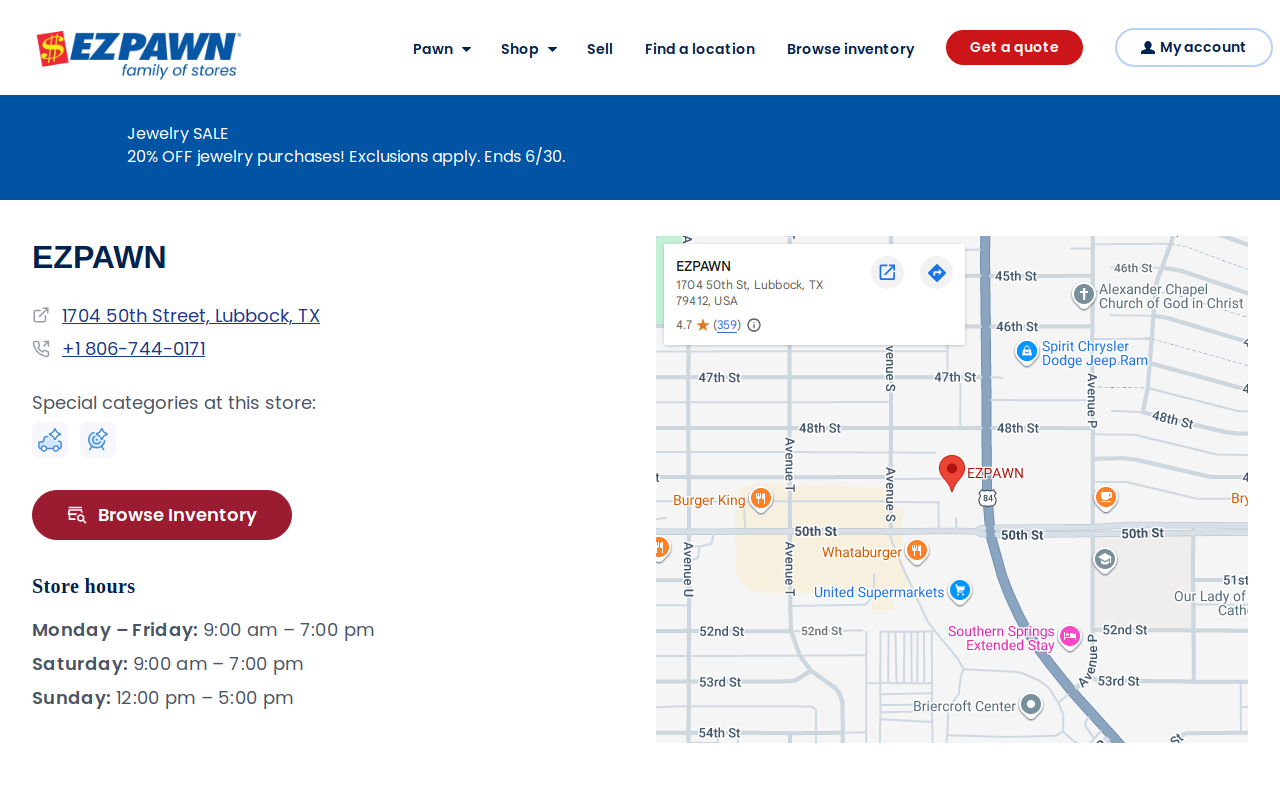This screenshot has width=1280, height=800.
Task: Click the Burger King map marker
Action: pyautogui.click(x=761, y=499)
